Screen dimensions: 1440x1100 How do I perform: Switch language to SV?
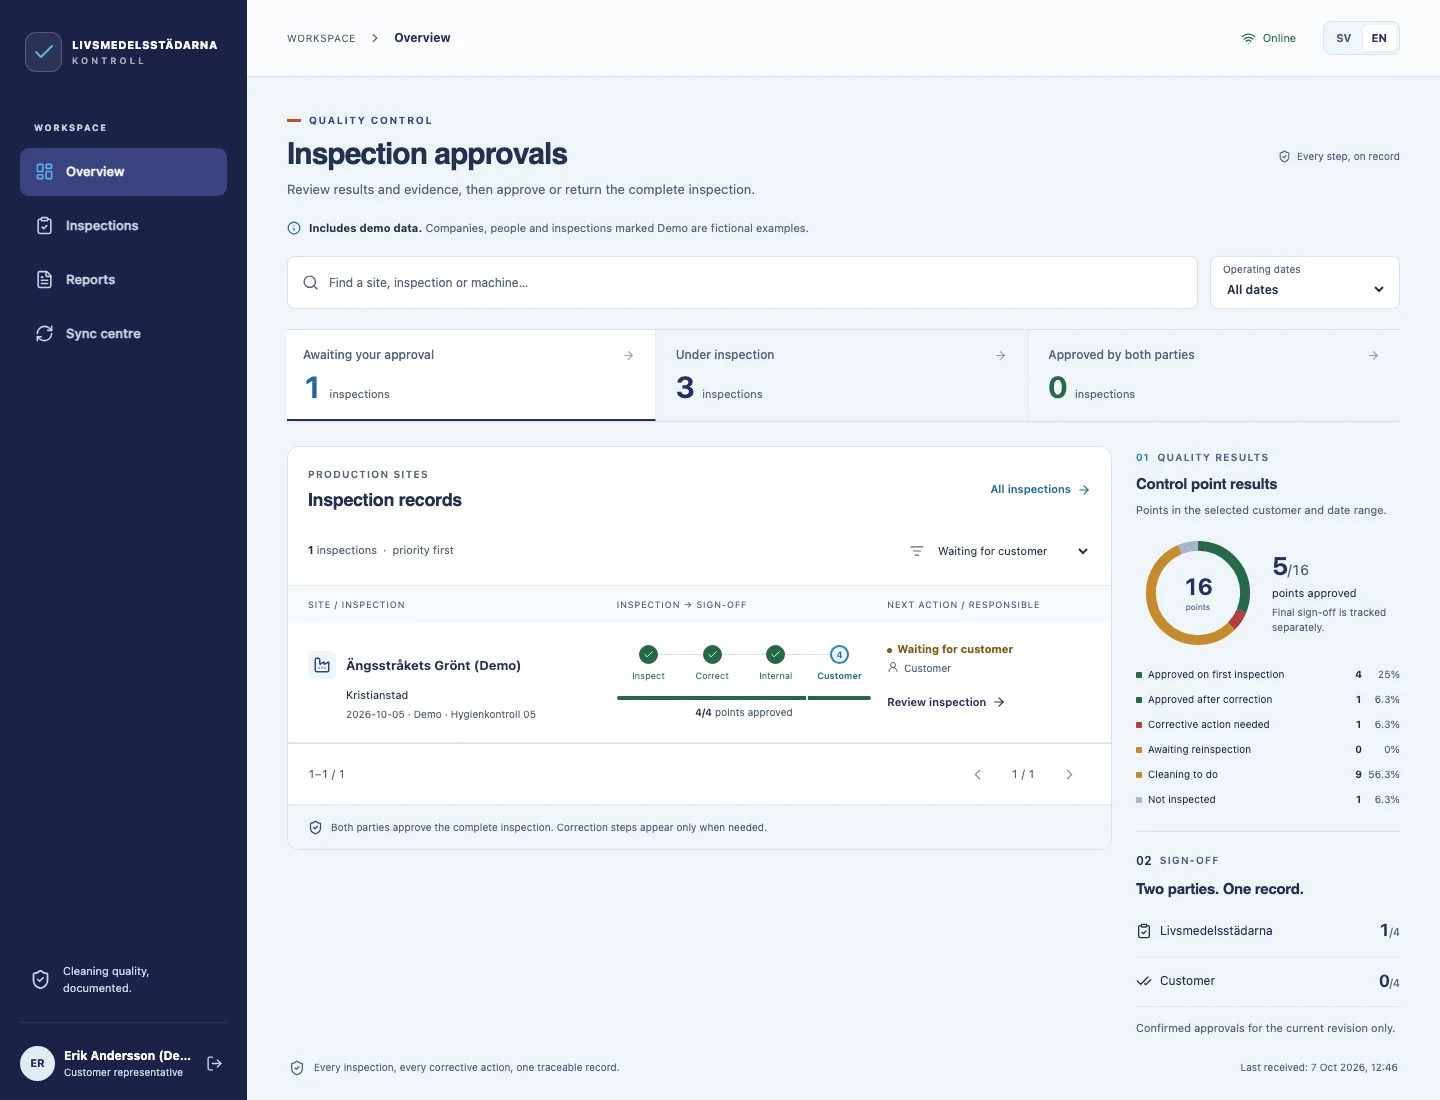[1344, 38]
